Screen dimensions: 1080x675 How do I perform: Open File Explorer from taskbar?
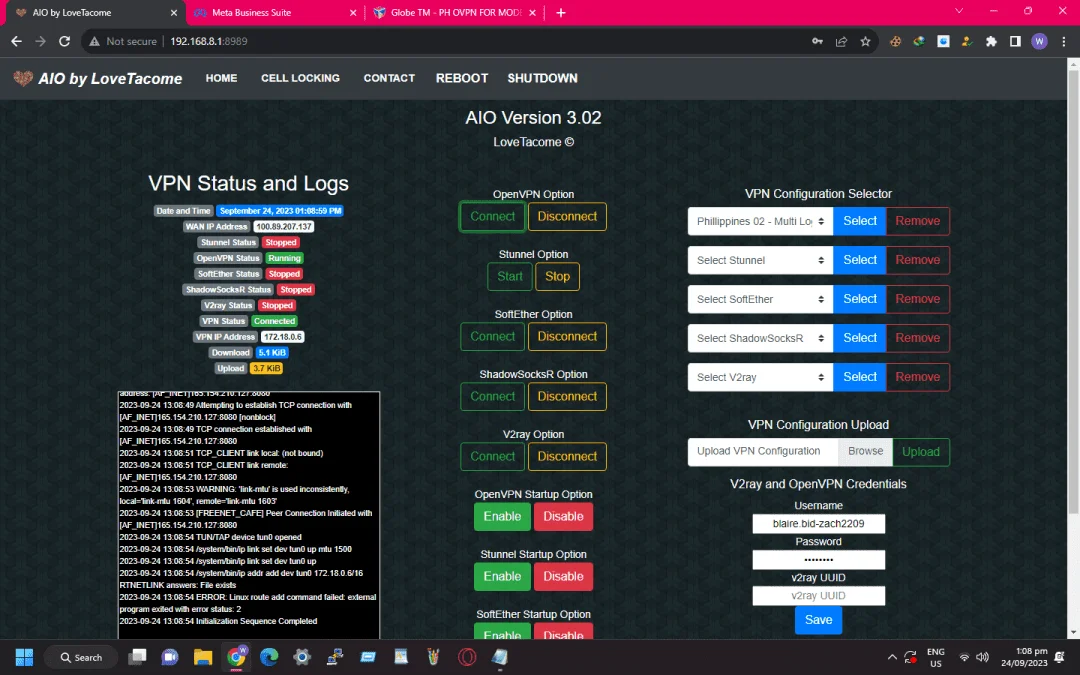tap(202, 657)
